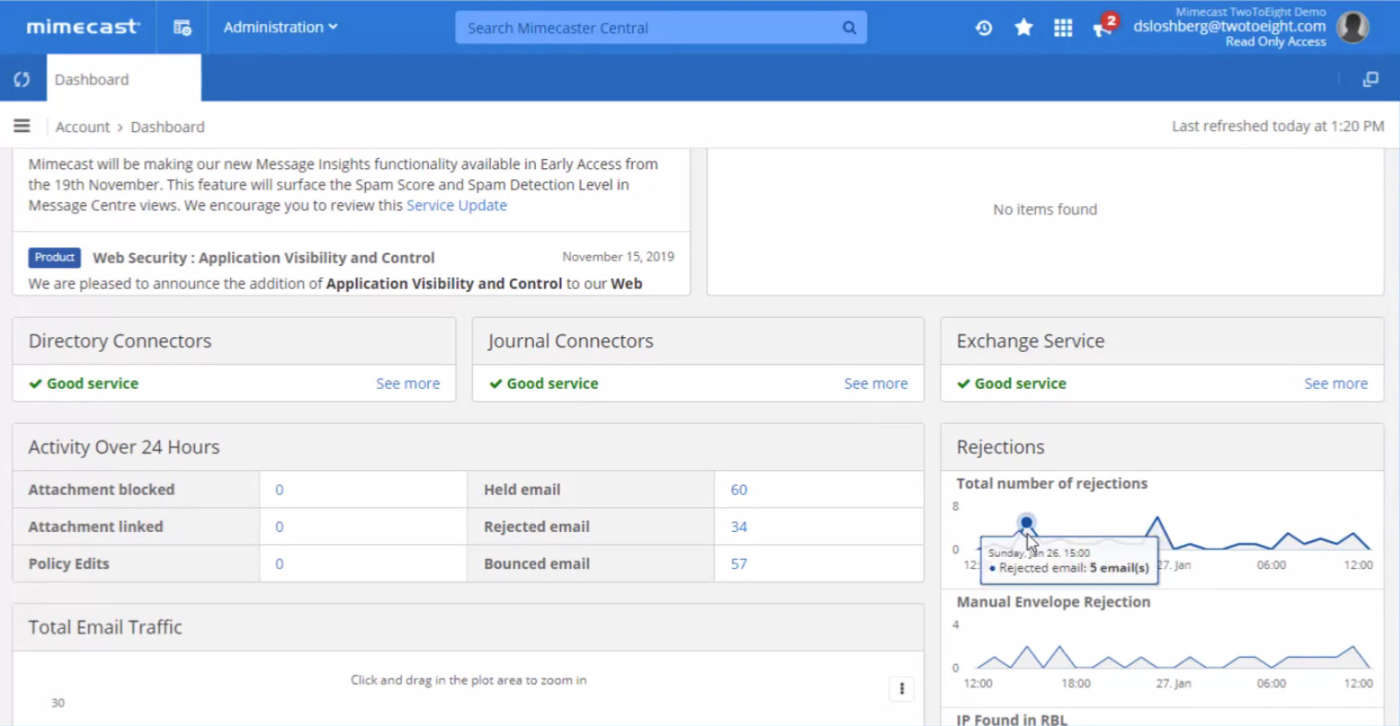Open the apps grid icon

tap(1063, 28)
